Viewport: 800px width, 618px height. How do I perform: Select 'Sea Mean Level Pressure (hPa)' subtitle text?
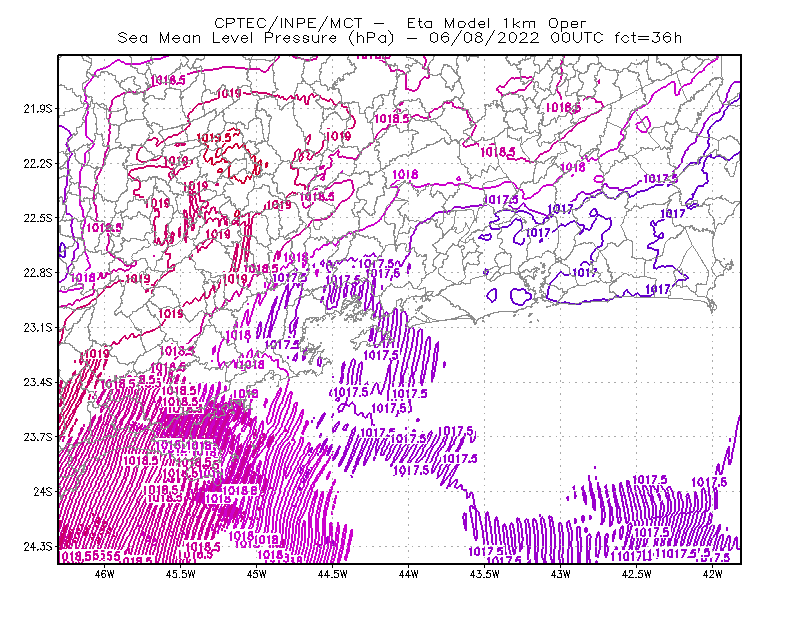[x=256, y=38]
